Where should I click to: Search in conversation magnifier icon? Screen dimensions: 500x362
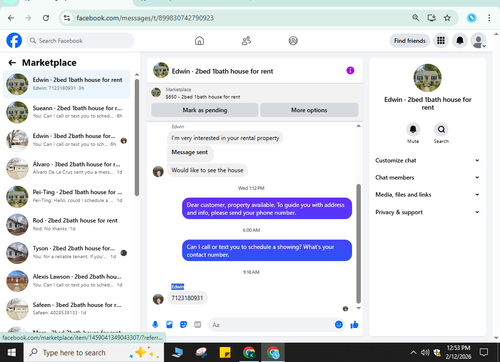point(441,129)
